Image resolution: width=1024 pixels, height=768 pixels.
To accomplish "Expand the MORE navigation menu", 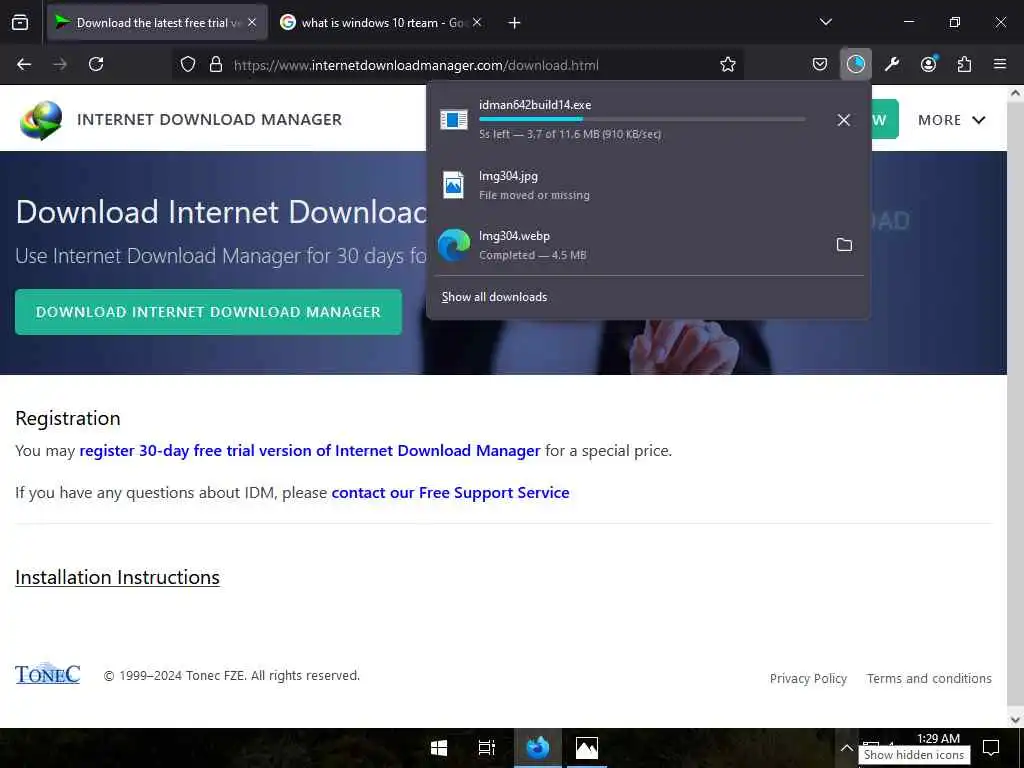I will coord(952,120).
